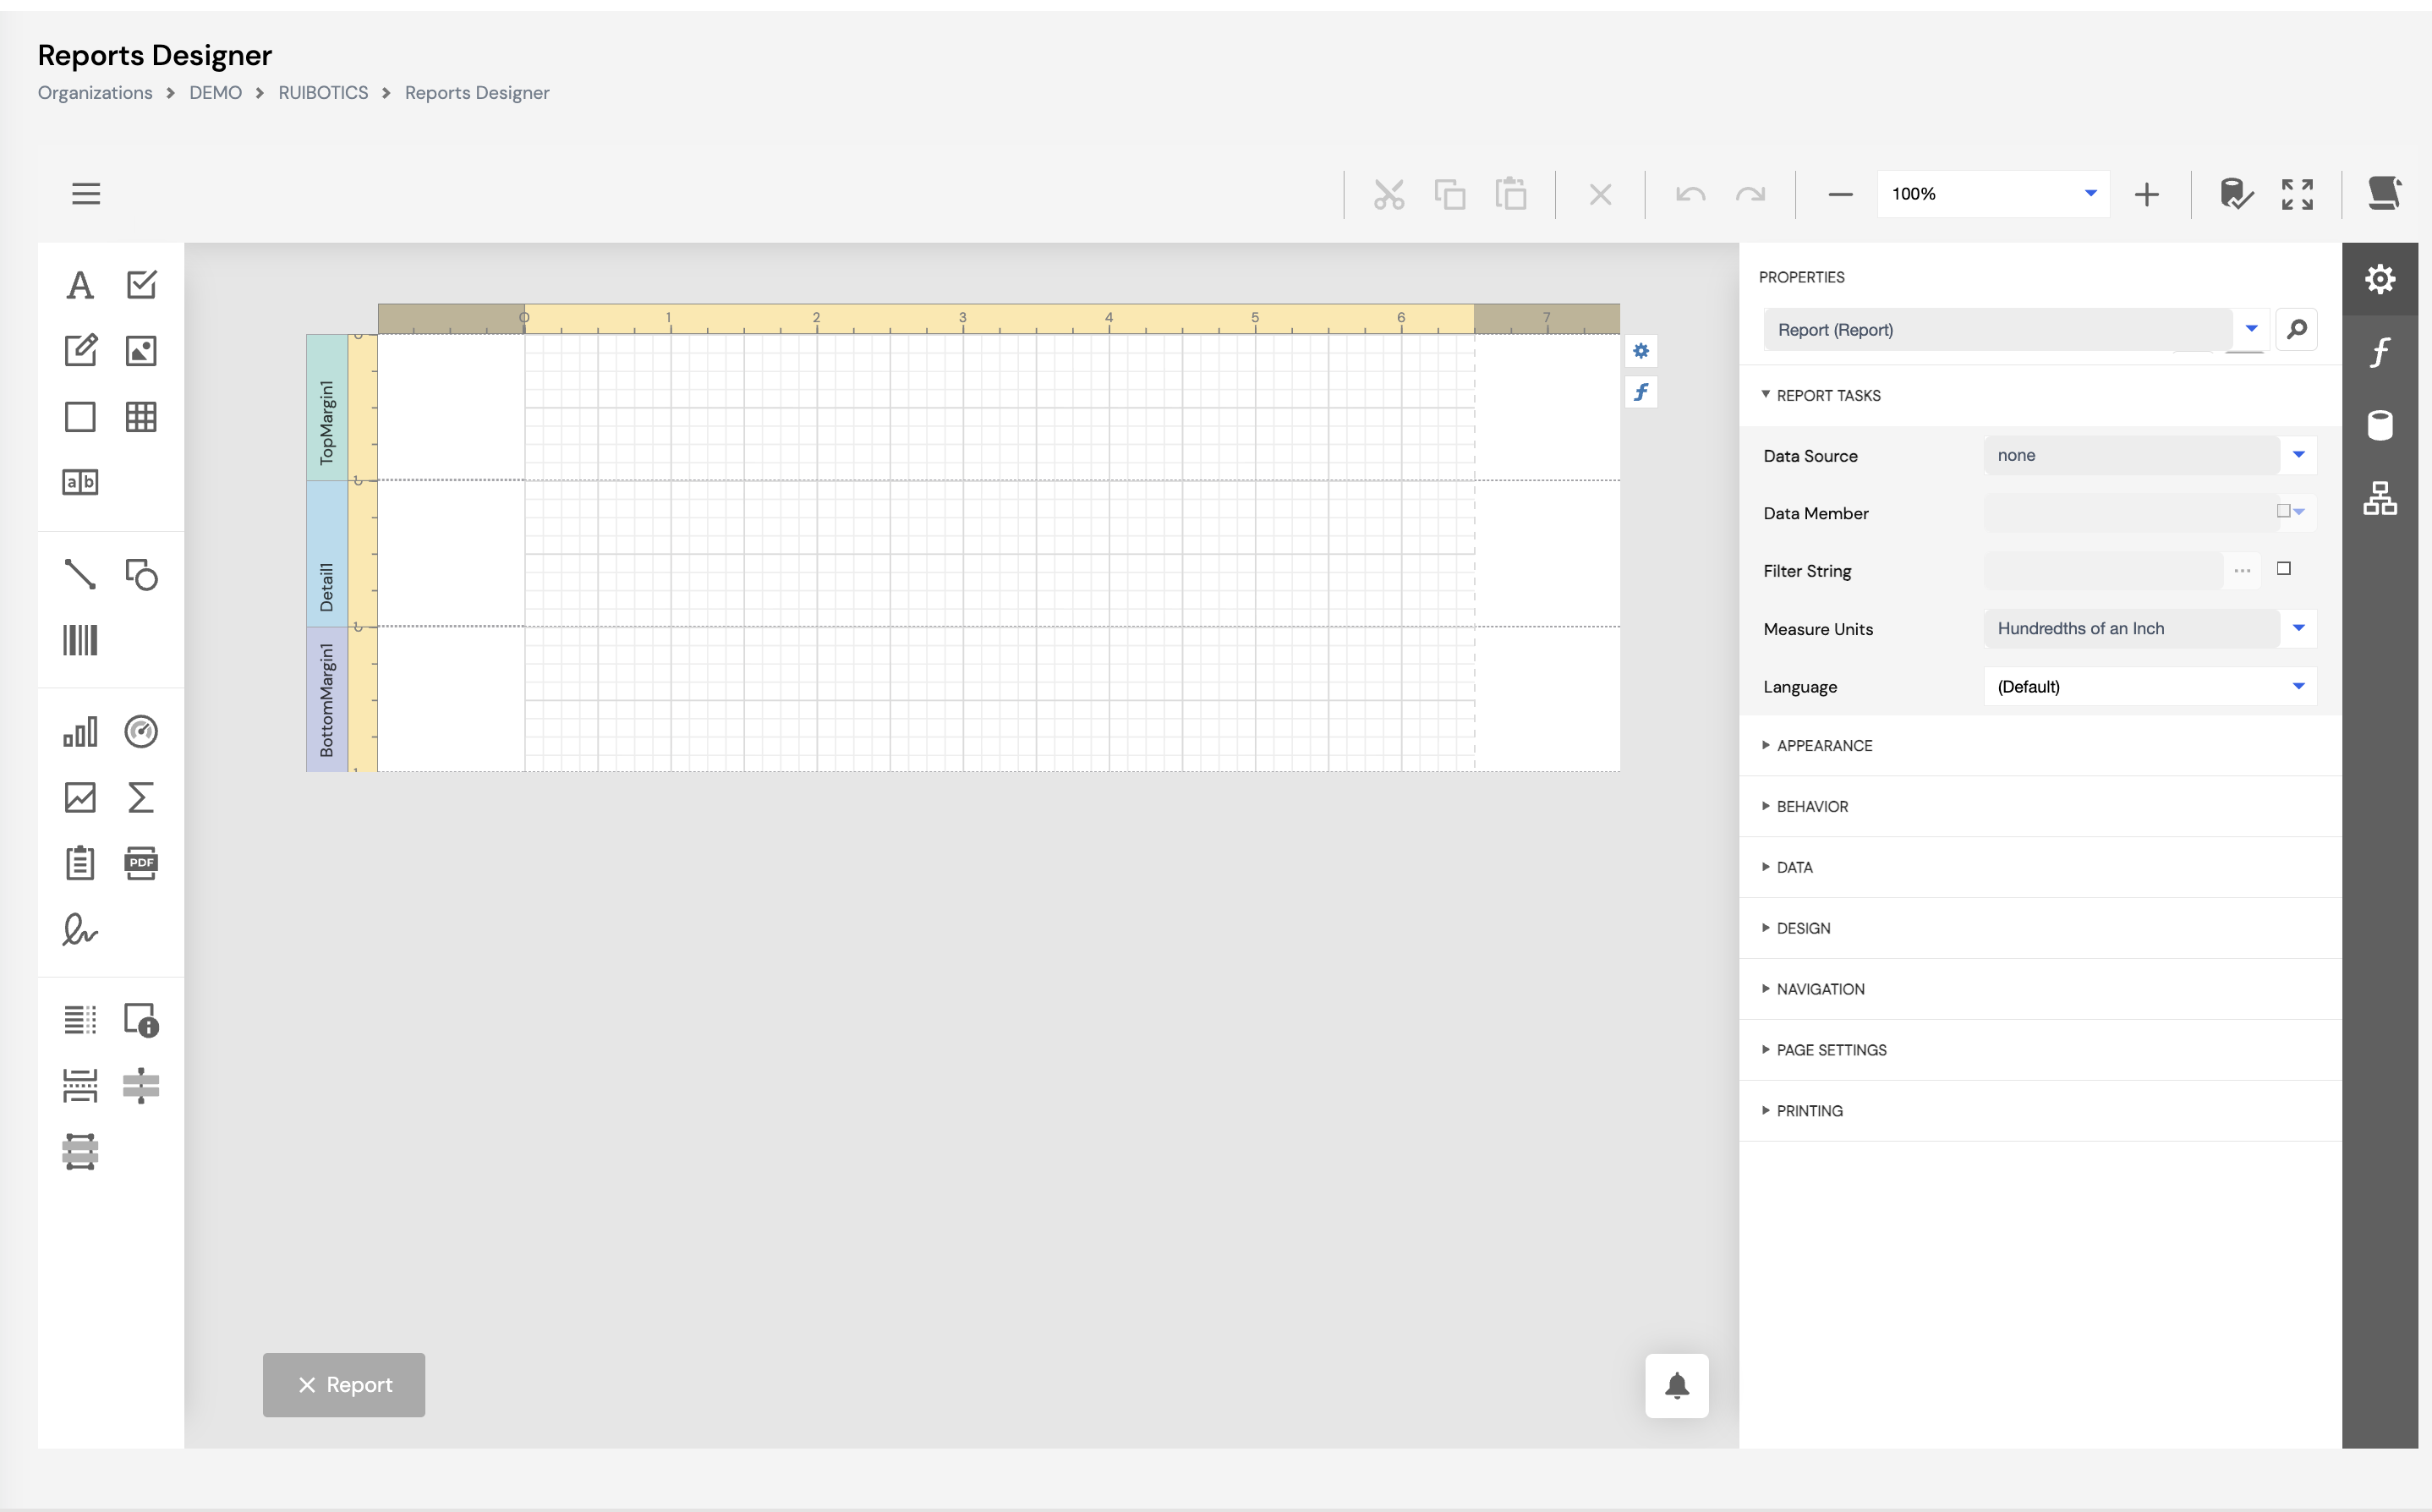Select the Check Box control tool
Screen dimensions: 2432x1512
coord(141,285)
